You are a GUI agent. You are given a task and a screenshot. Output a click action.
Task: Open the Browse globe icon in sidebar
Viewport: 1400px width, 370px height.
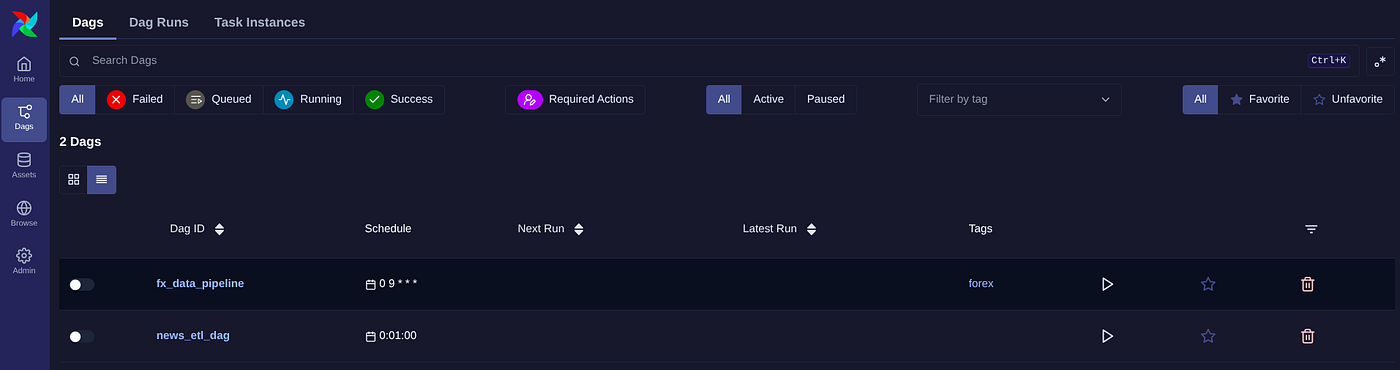tap(24, 214)
